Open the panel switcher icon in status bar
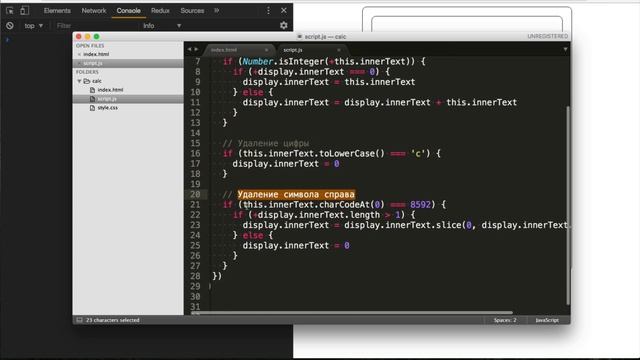The width and height of the screenshot is (640, 360). [x=80, y=320]
